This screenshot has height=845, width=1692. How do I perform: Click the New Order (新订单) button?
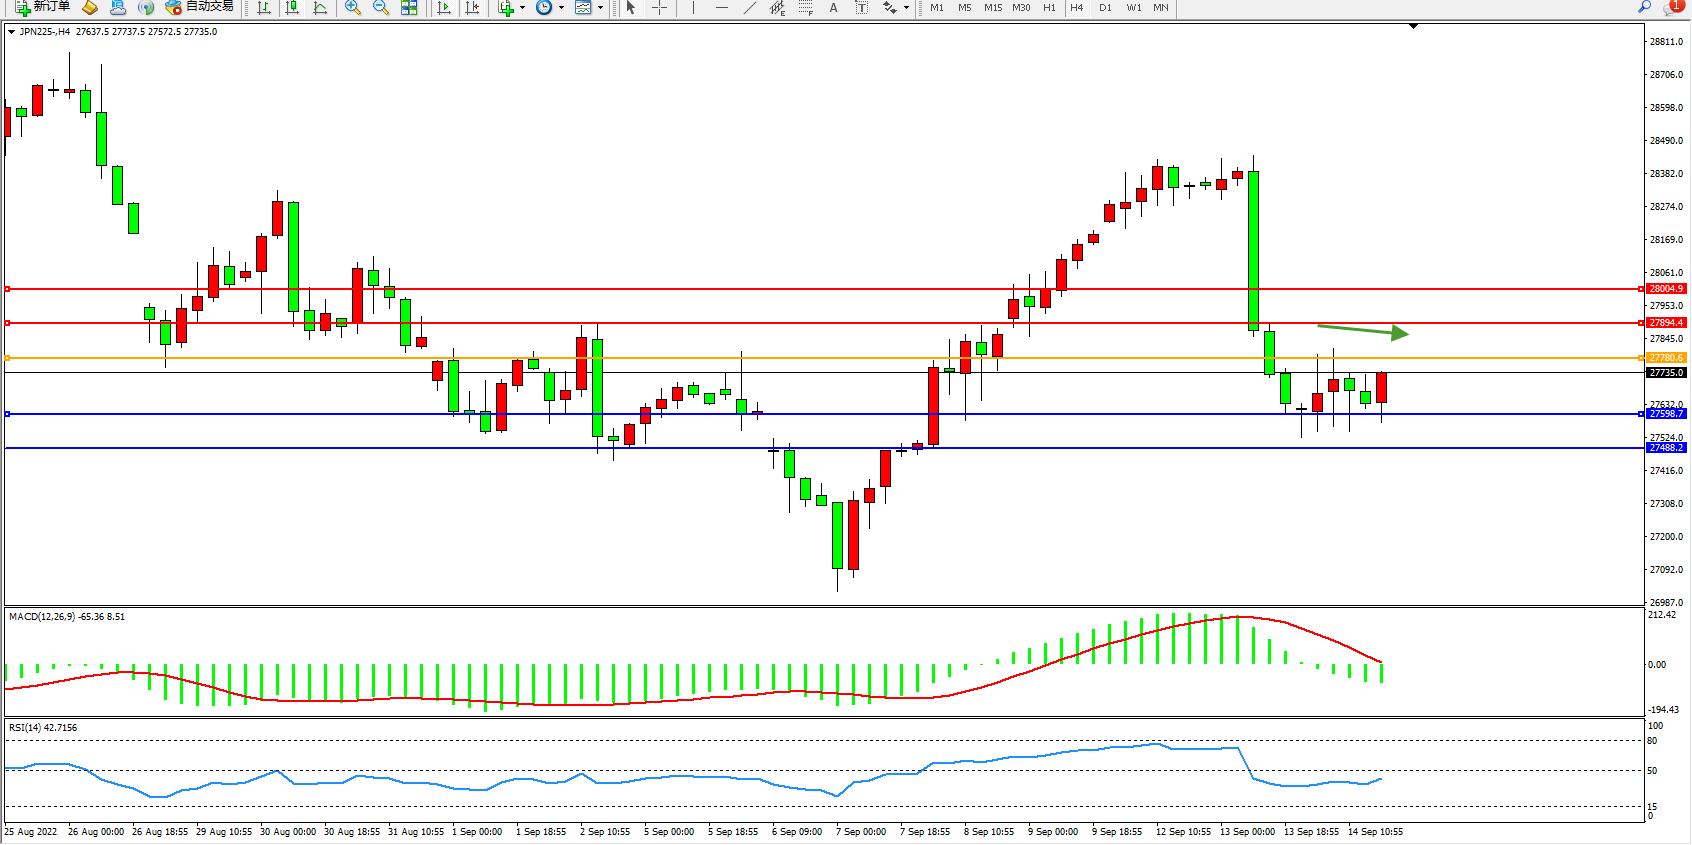point(42,7)
